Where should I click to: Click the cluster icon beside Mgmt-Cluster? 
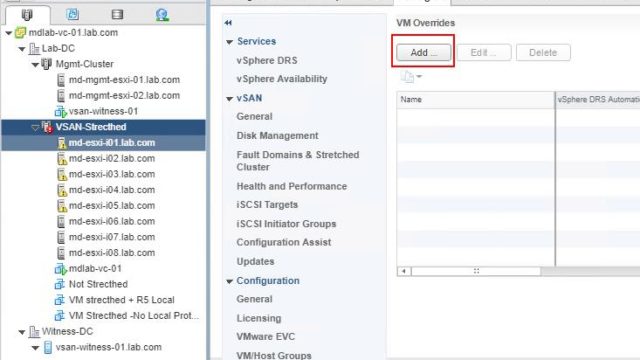[x=47, y=64]
